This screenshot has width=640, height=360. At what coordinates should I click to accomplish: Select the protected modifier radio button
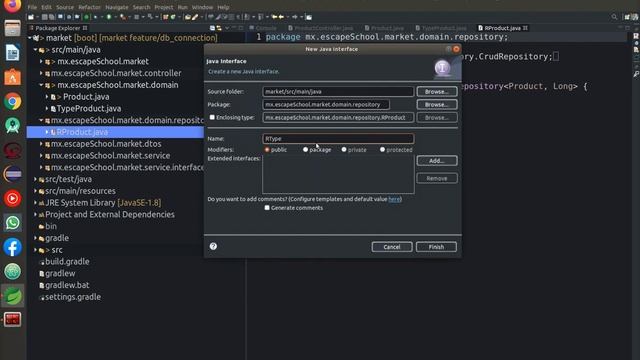382,150
